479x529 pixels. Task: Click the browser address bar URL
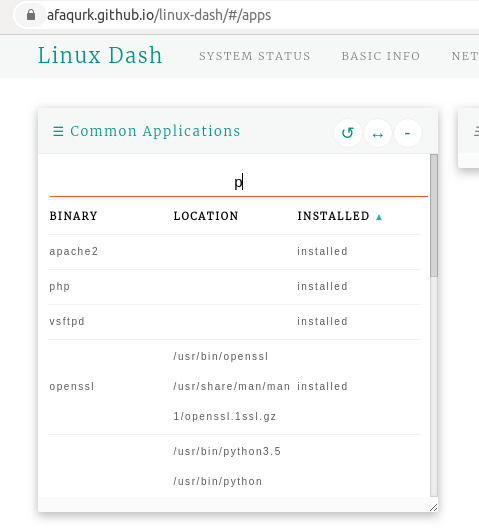[x=159, y=15]
